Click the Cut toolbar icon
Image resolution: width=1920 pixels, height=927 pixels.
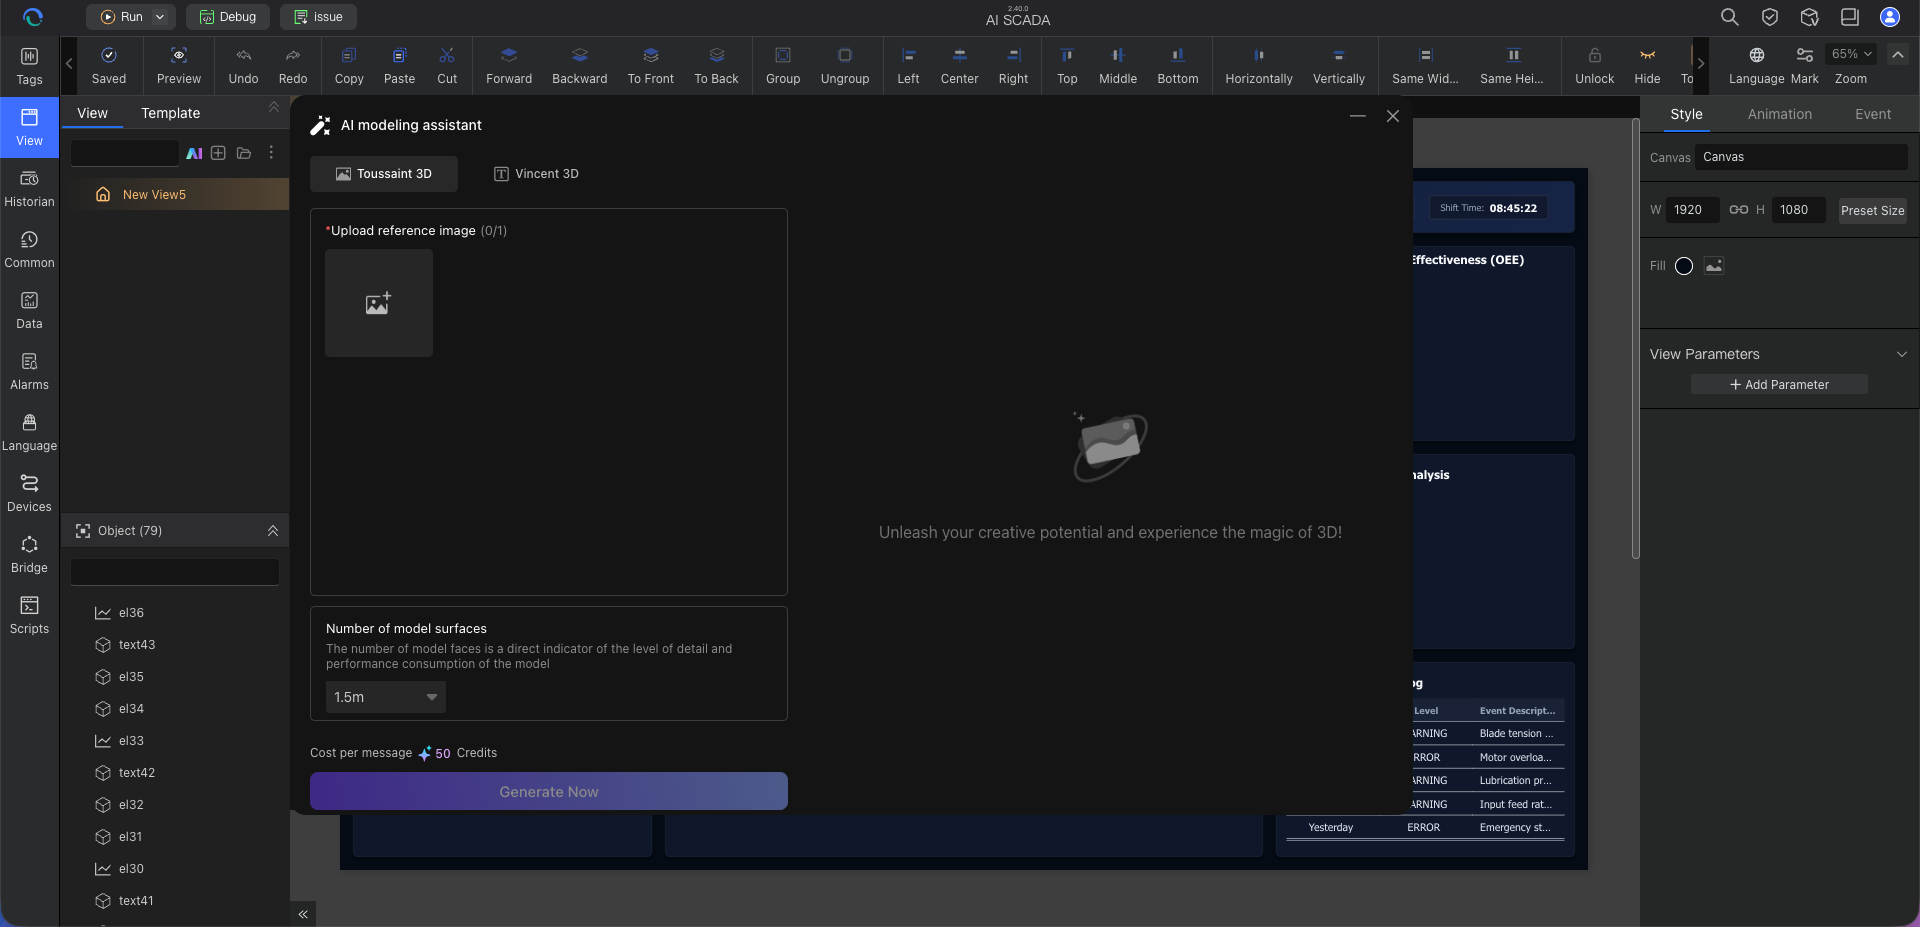tap(447, 66)
